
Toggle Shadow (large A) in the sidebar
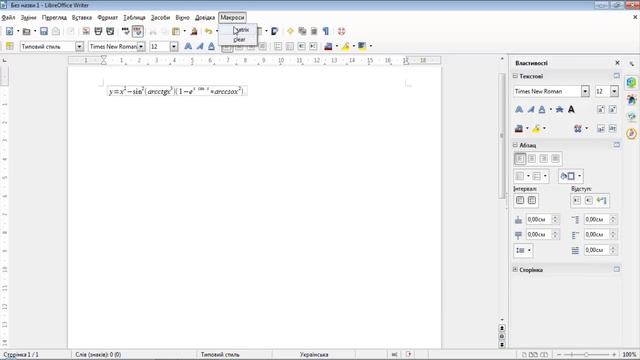[571, 109]
